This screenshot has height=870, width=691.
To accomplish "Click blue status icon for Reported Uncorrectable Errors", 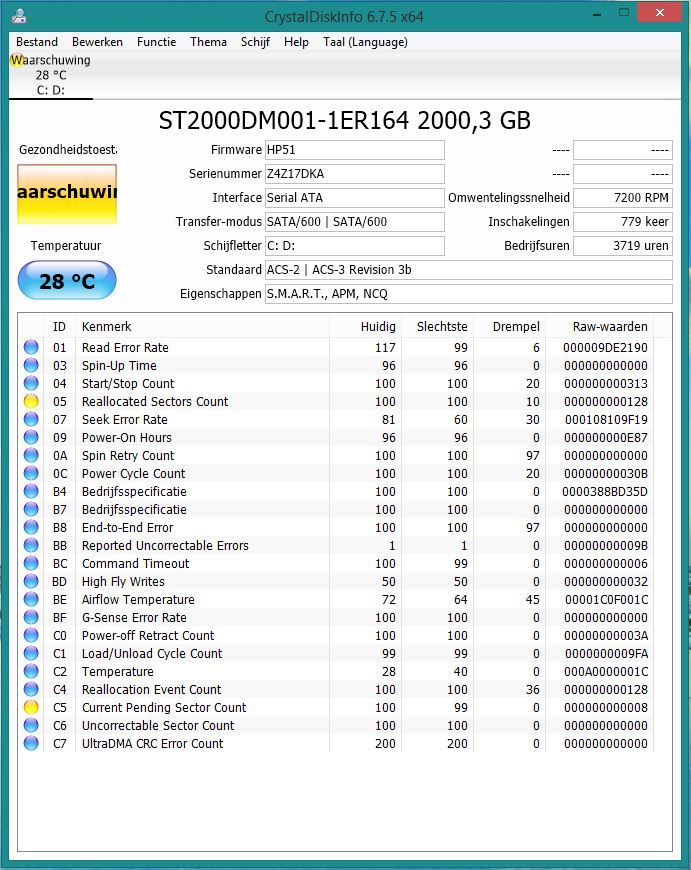I will tap(31, 545).
